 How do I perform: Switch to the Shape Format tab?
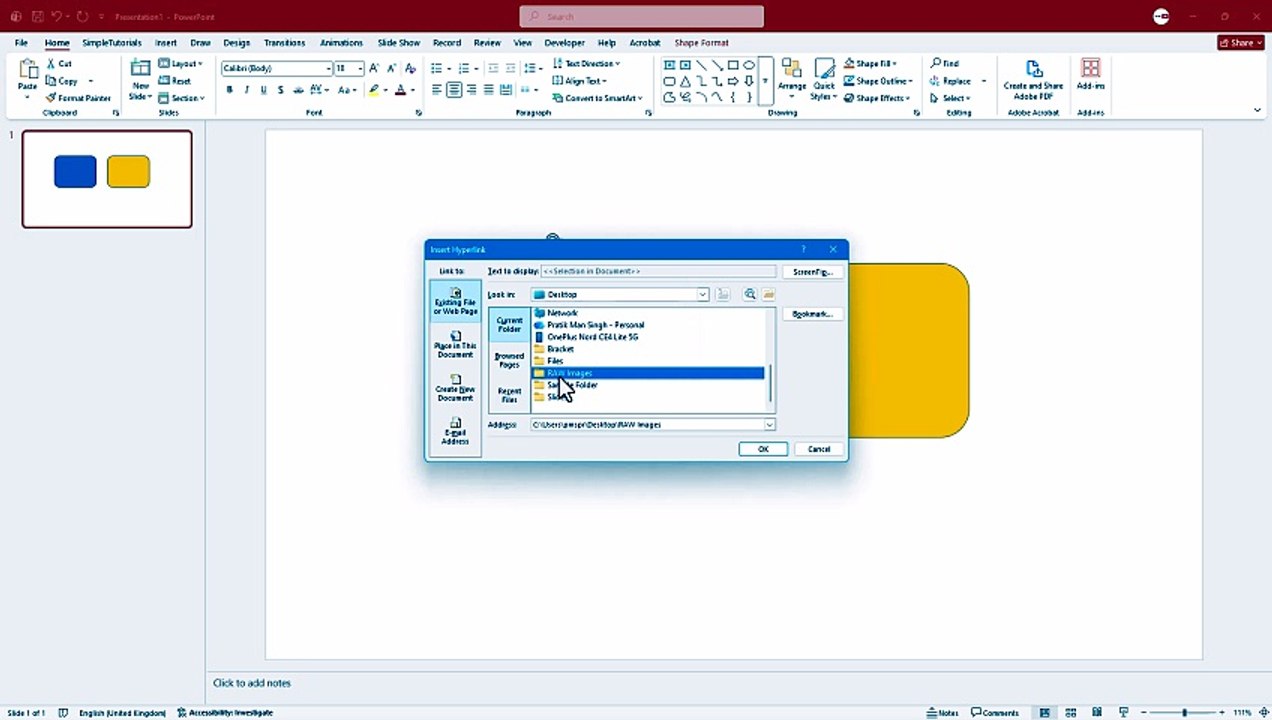[701, 43]
